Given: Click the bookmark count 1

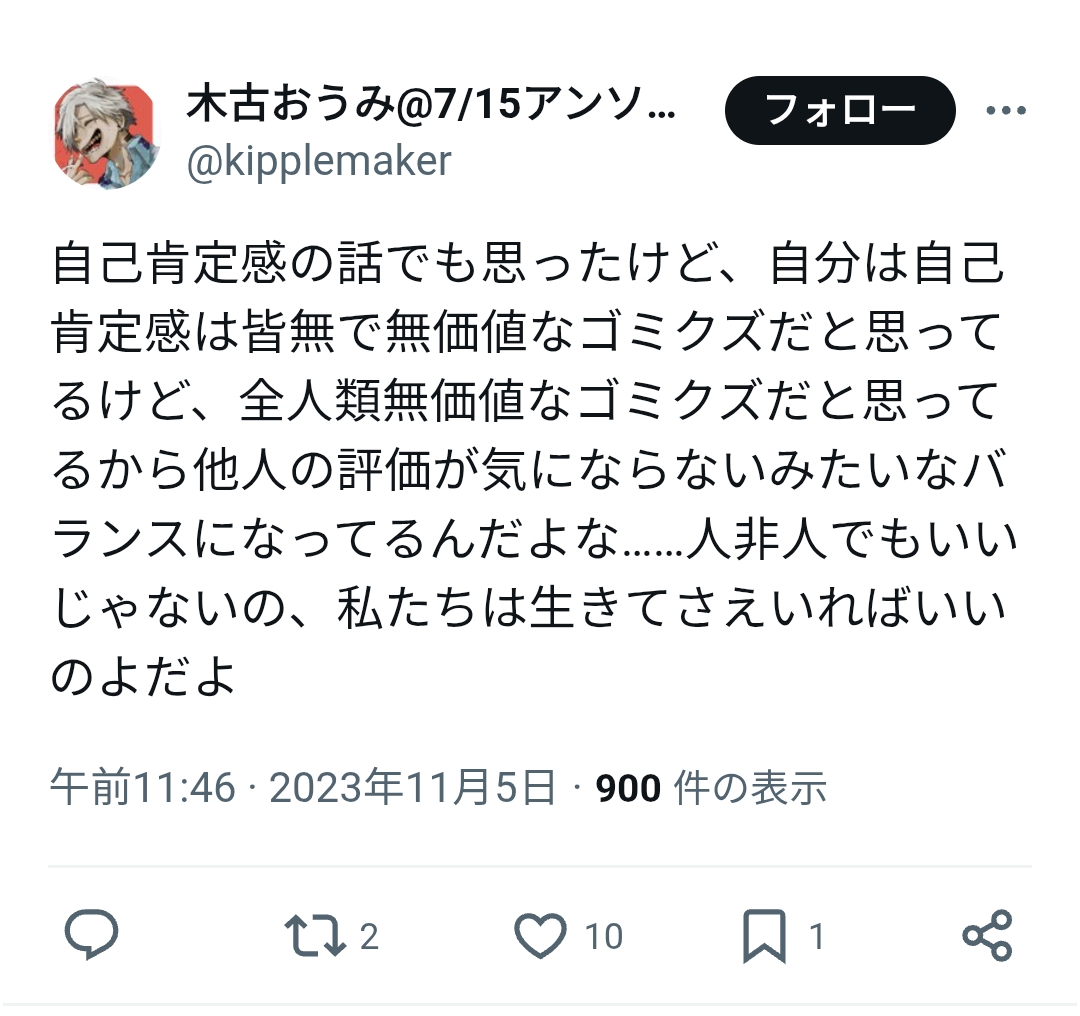Looking at the screenshot, I should click(x=817, y=936).
